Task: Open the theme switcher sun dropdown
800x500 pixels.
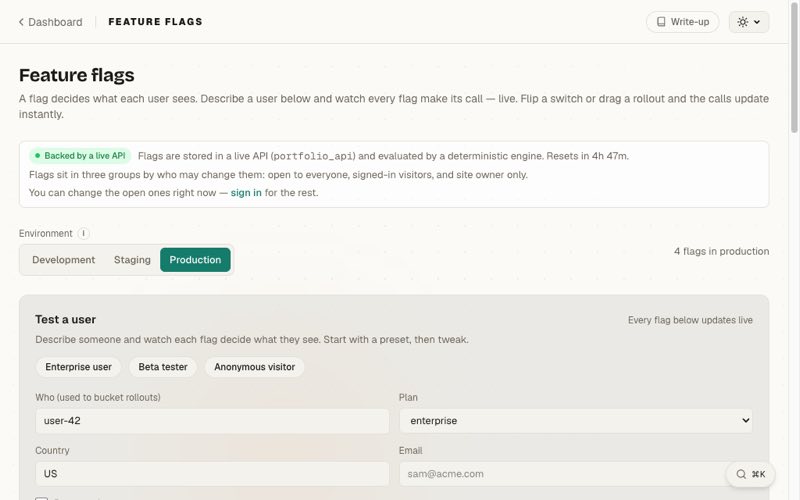Action: [x=748, y=22]
